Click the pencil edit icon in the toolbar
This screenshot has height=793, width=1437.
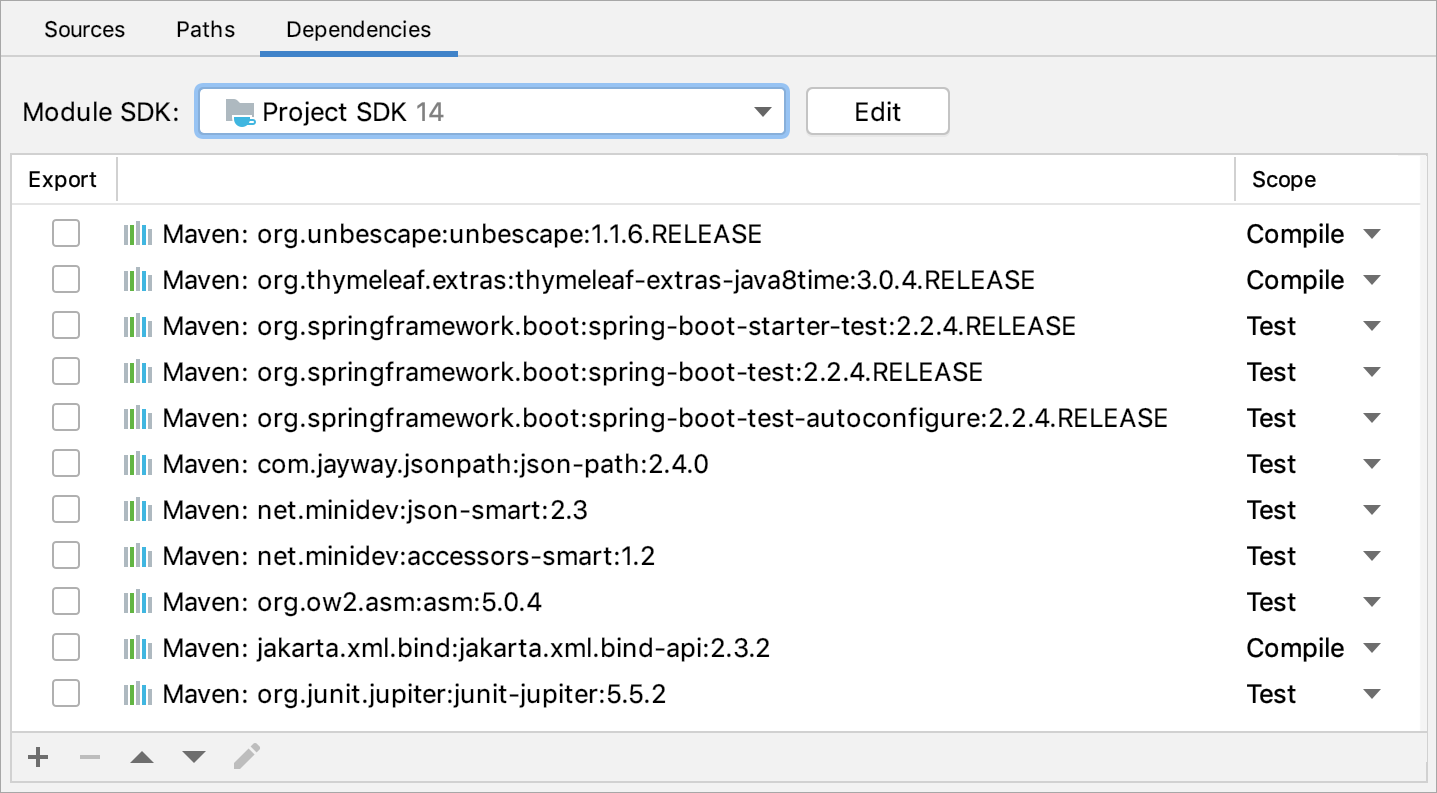[x=247, y=757]
